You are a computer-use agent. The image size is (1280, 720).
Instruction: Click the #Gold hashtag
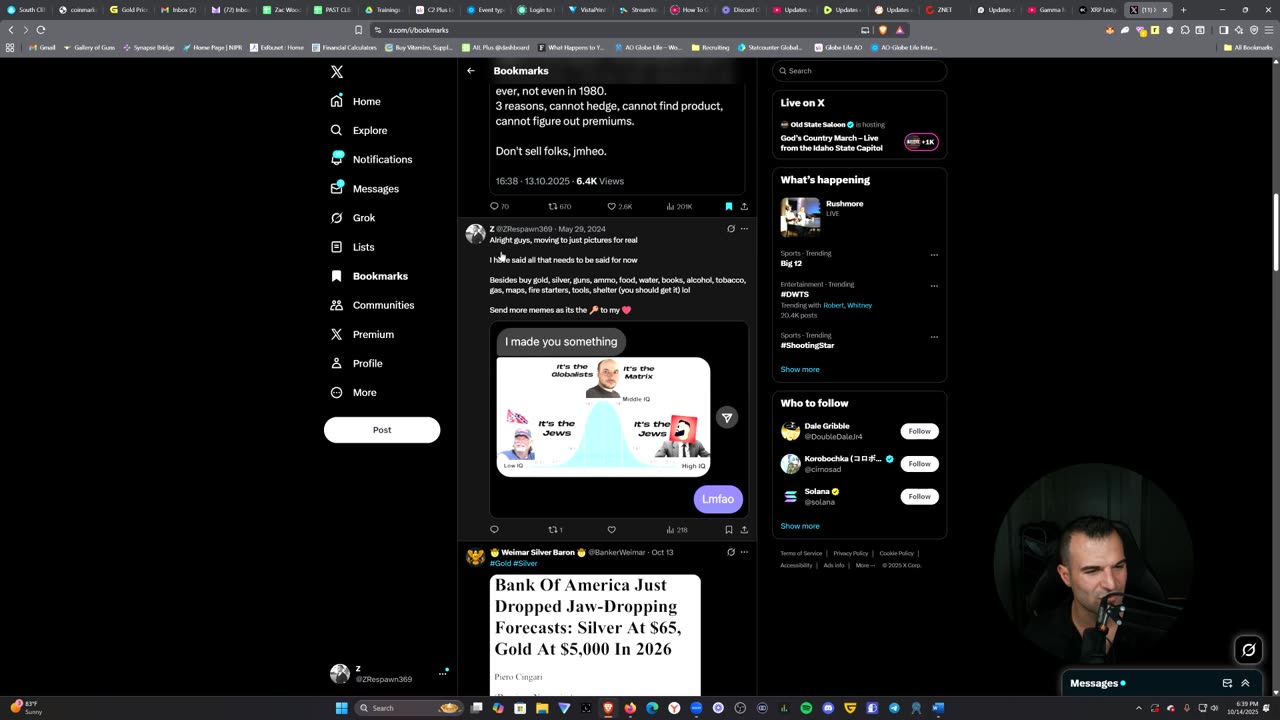point(500,563)
